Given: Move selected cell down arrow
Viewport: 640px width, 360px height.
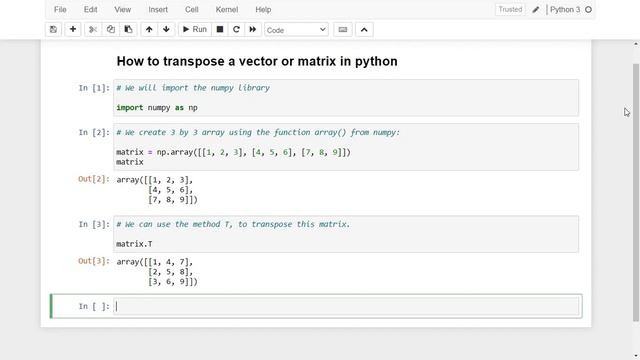Looking at the screenshot, I should (x=166, y=29).
